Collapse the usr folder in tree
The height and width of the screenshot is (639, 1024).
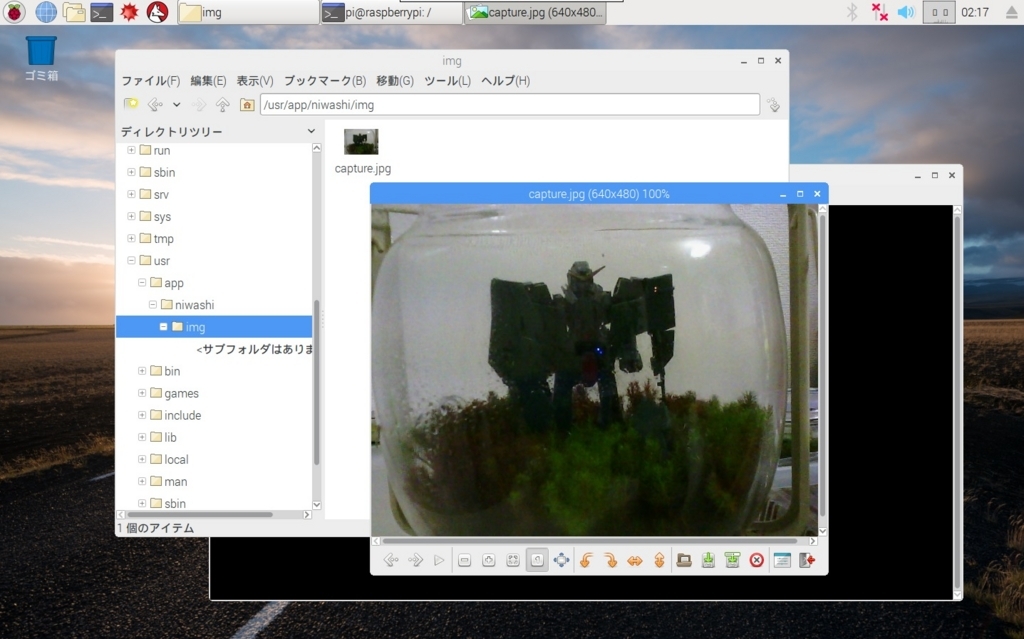(131, 261)
